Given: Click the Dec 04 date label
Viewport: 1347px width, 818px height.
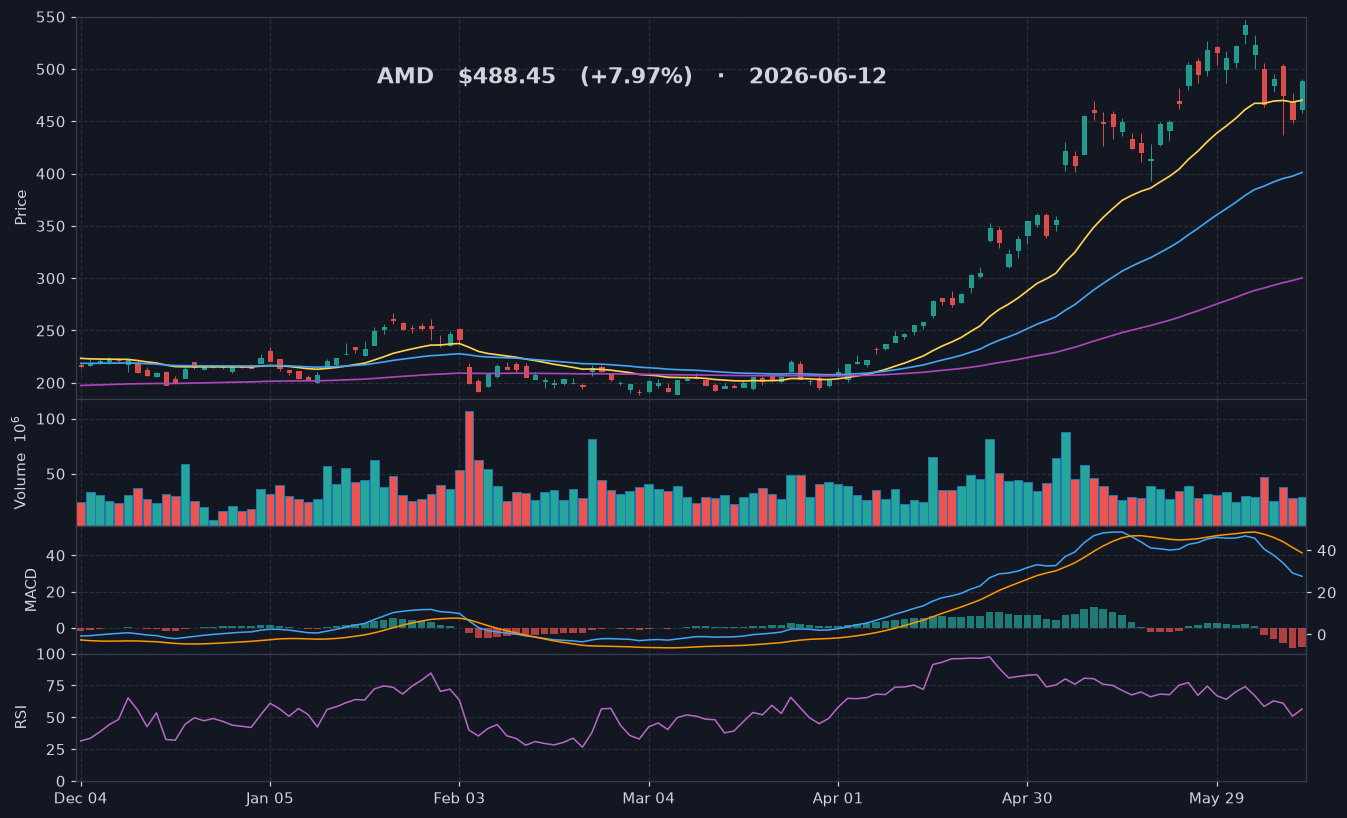Looking at the screenshot, I should [80, 799].
